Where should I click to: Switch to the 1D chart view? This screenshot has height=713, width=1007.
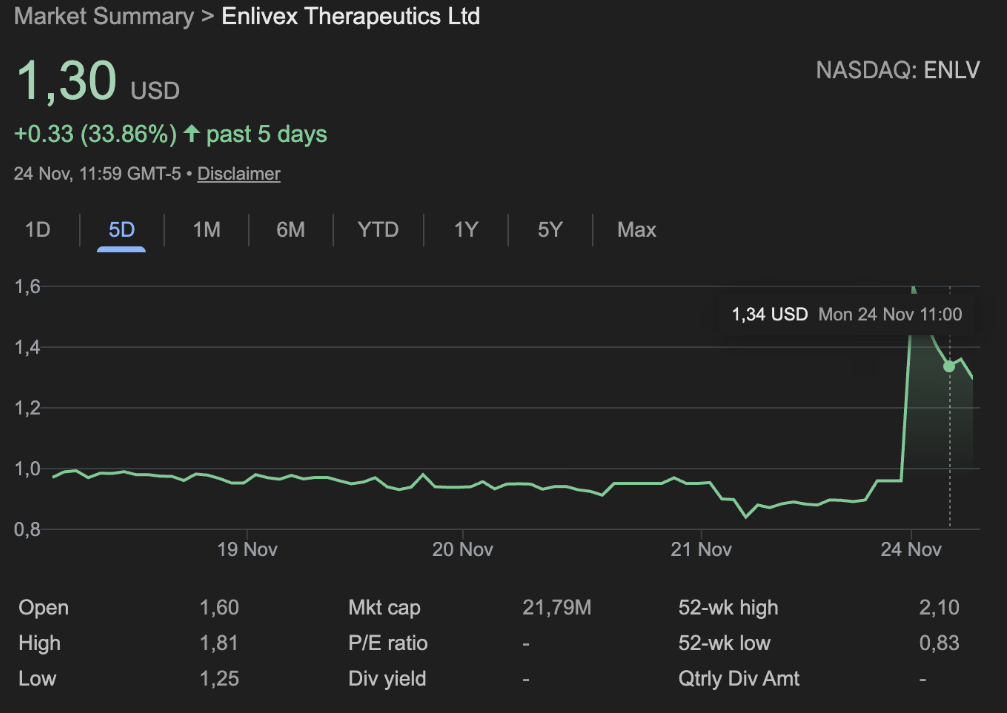click(37, 230)
